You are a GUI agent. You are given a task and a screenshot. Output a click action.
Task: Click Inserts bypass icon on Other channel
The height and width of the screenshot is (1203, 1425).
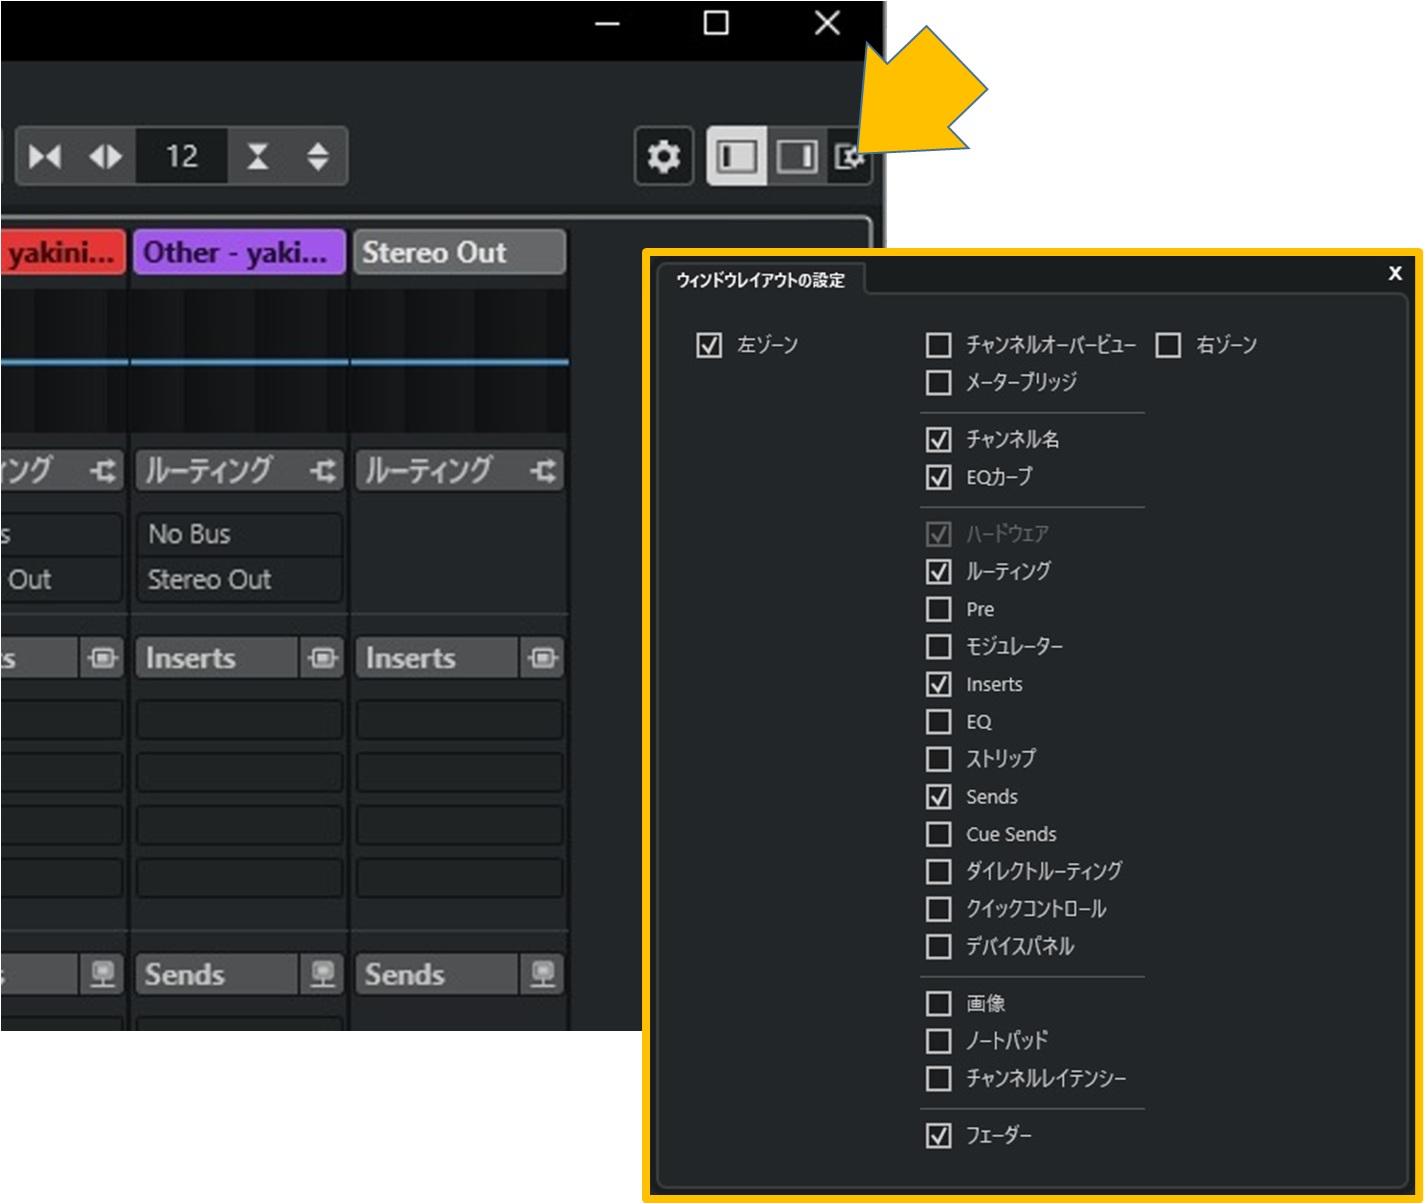[x=322, y=658]
